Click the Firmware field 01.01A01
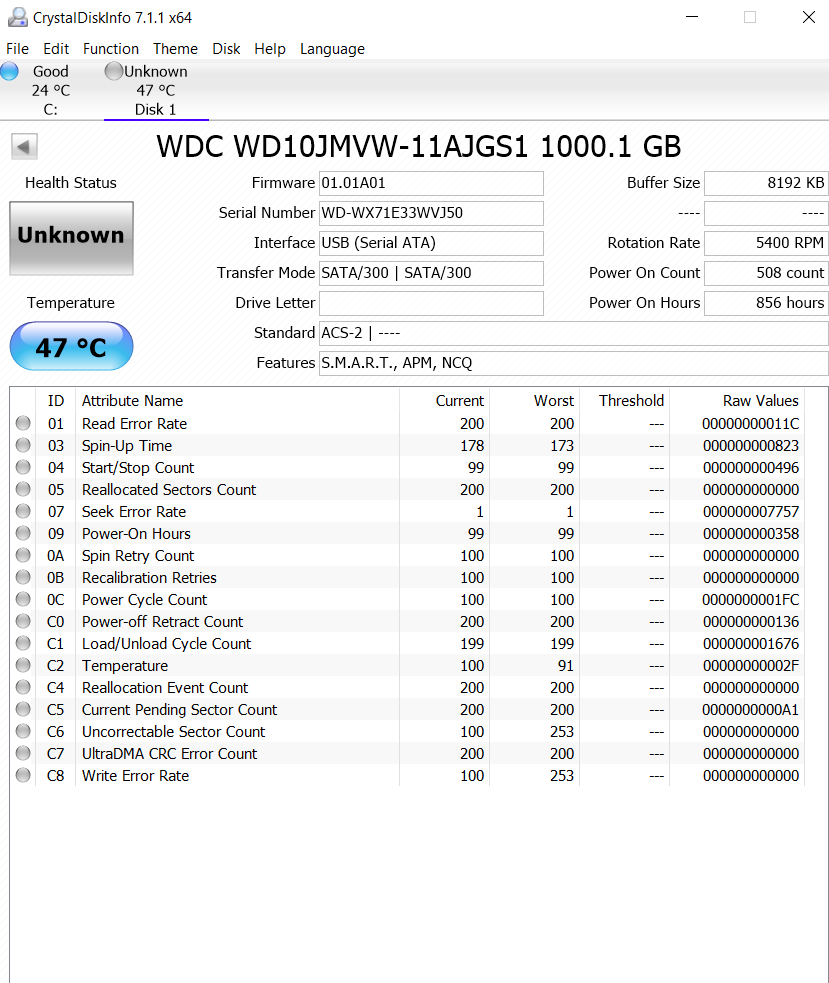 click(431, 183)
